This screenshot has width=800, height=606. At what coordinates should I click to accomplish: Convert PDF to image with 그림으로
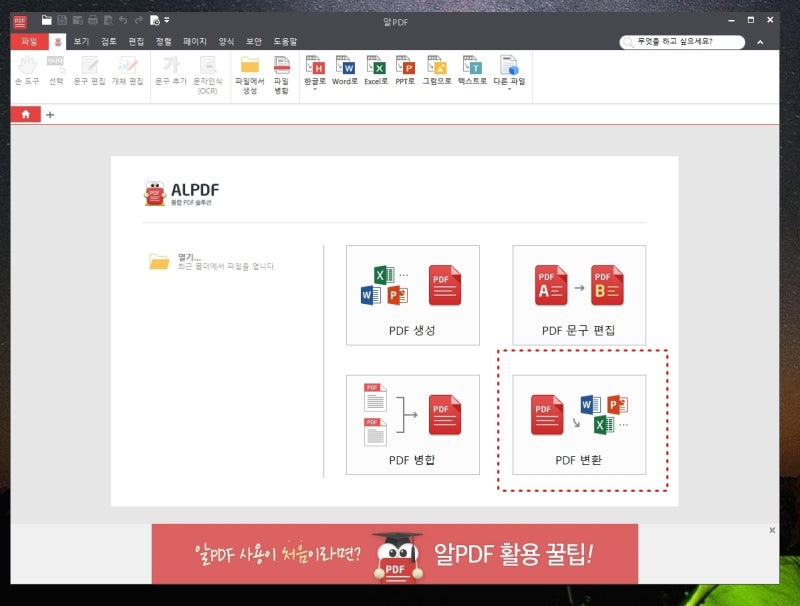click(x=437, y=70)
